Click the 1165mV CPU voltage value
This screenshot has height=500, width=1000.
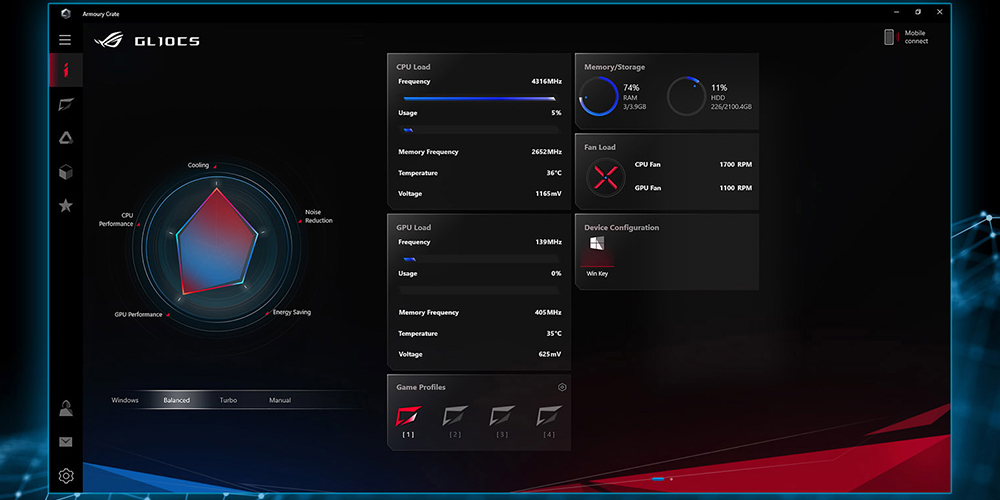click(548, 193)
